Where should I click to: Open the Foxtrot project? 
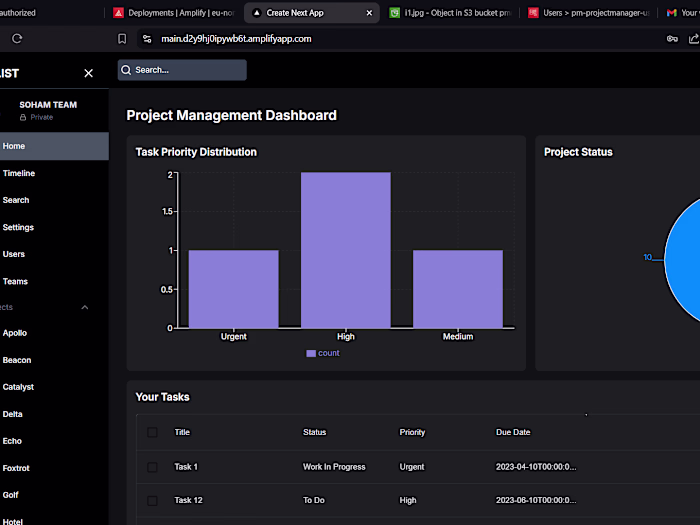pyautogui.click(x=54, y=468)
